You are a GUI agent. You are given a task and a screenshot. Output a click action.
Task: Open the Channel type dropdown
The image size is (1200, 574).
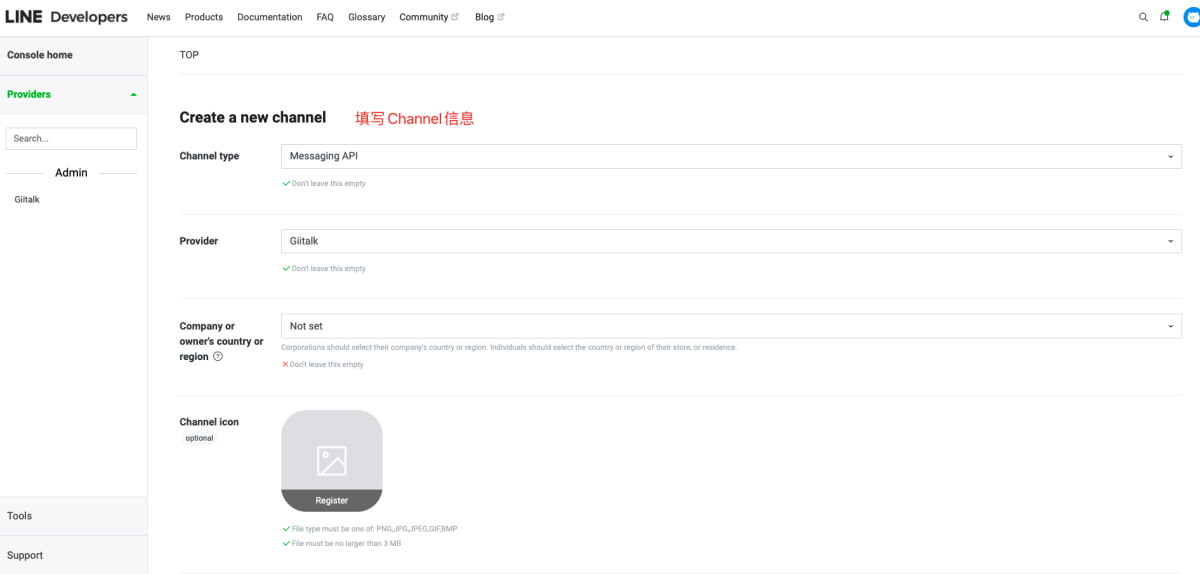(731, 157)
